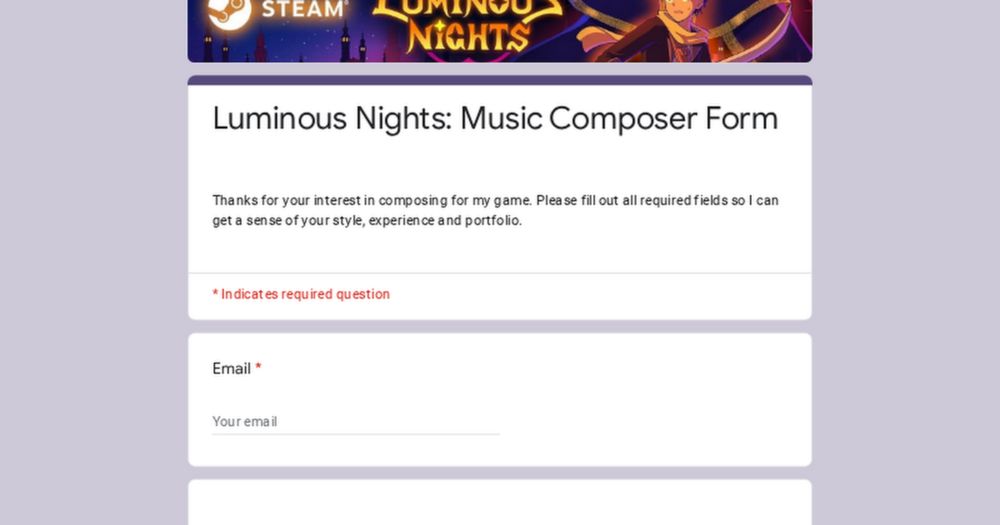The height and width of the screenshot is (525, 1000).
Task: Click the divider line above the required notice
Action: point(500,274)
